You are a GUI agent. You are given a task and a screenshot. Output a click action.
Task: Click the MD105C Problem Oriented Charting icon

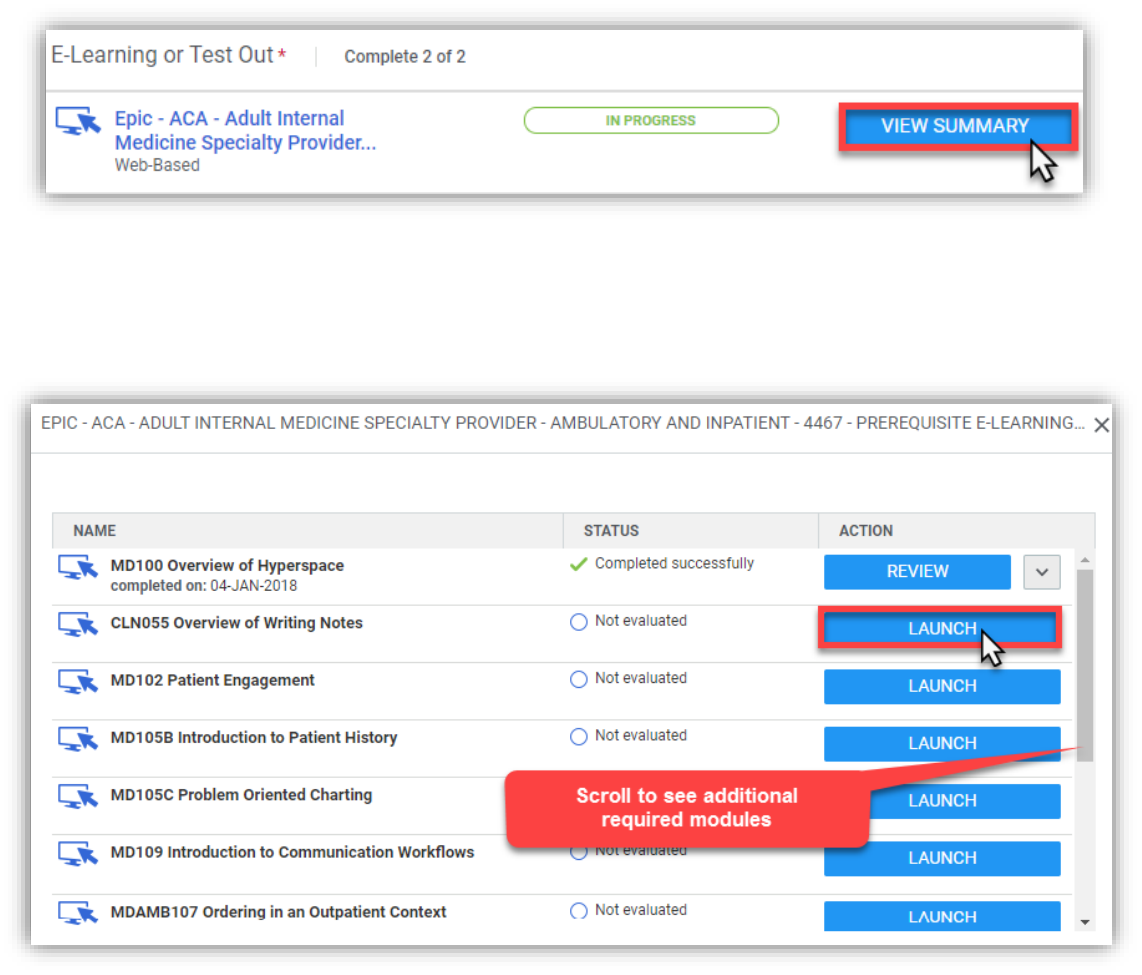[78, 797]
